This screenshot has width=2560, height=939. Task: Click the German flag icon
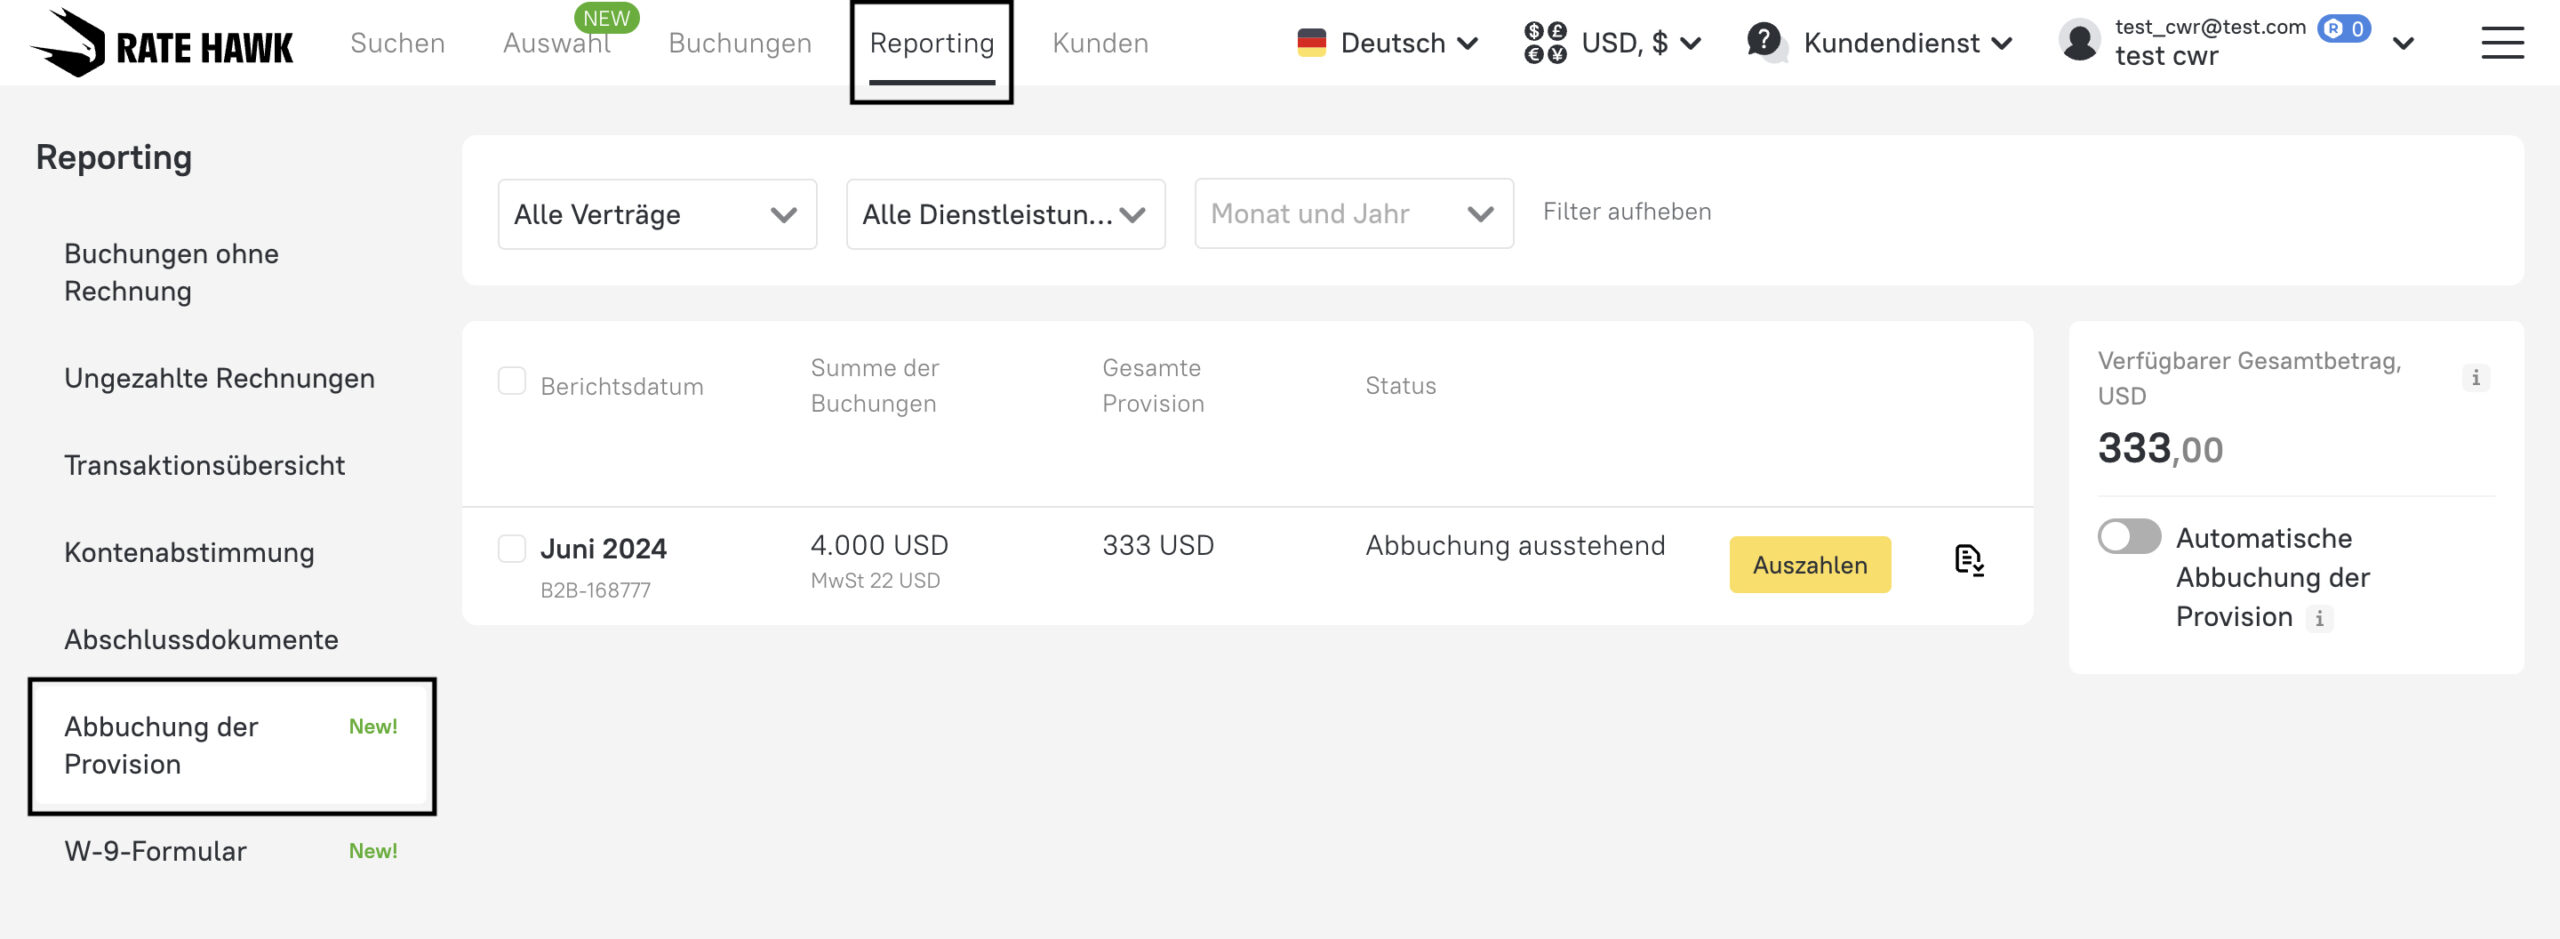point(1311,43)
